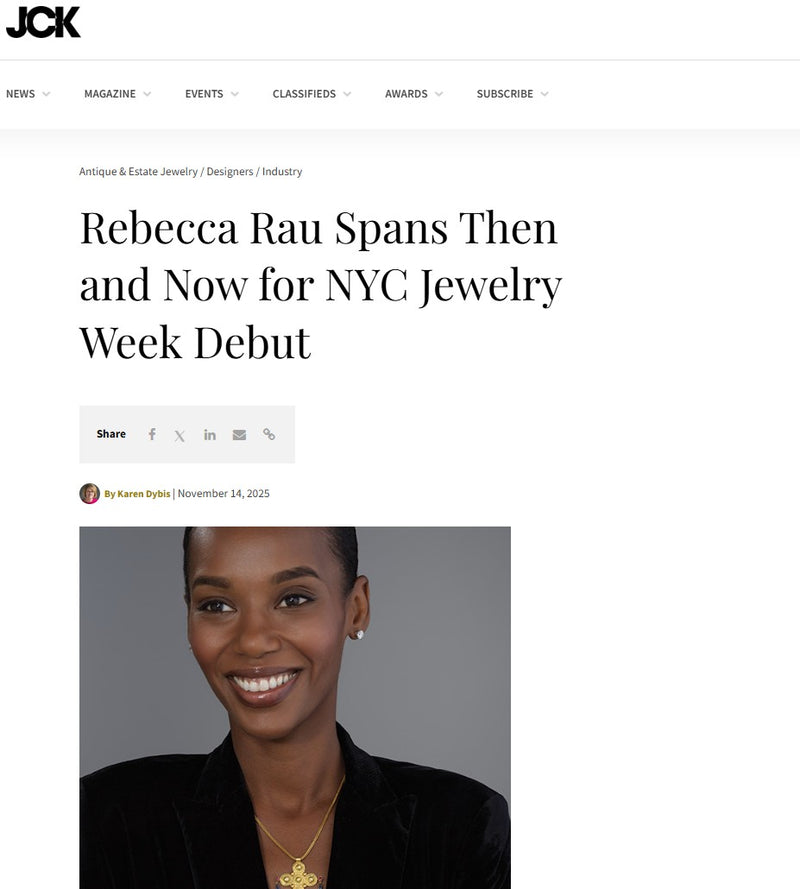Share article on X icon
800x889 pixels.
(180, 435)
